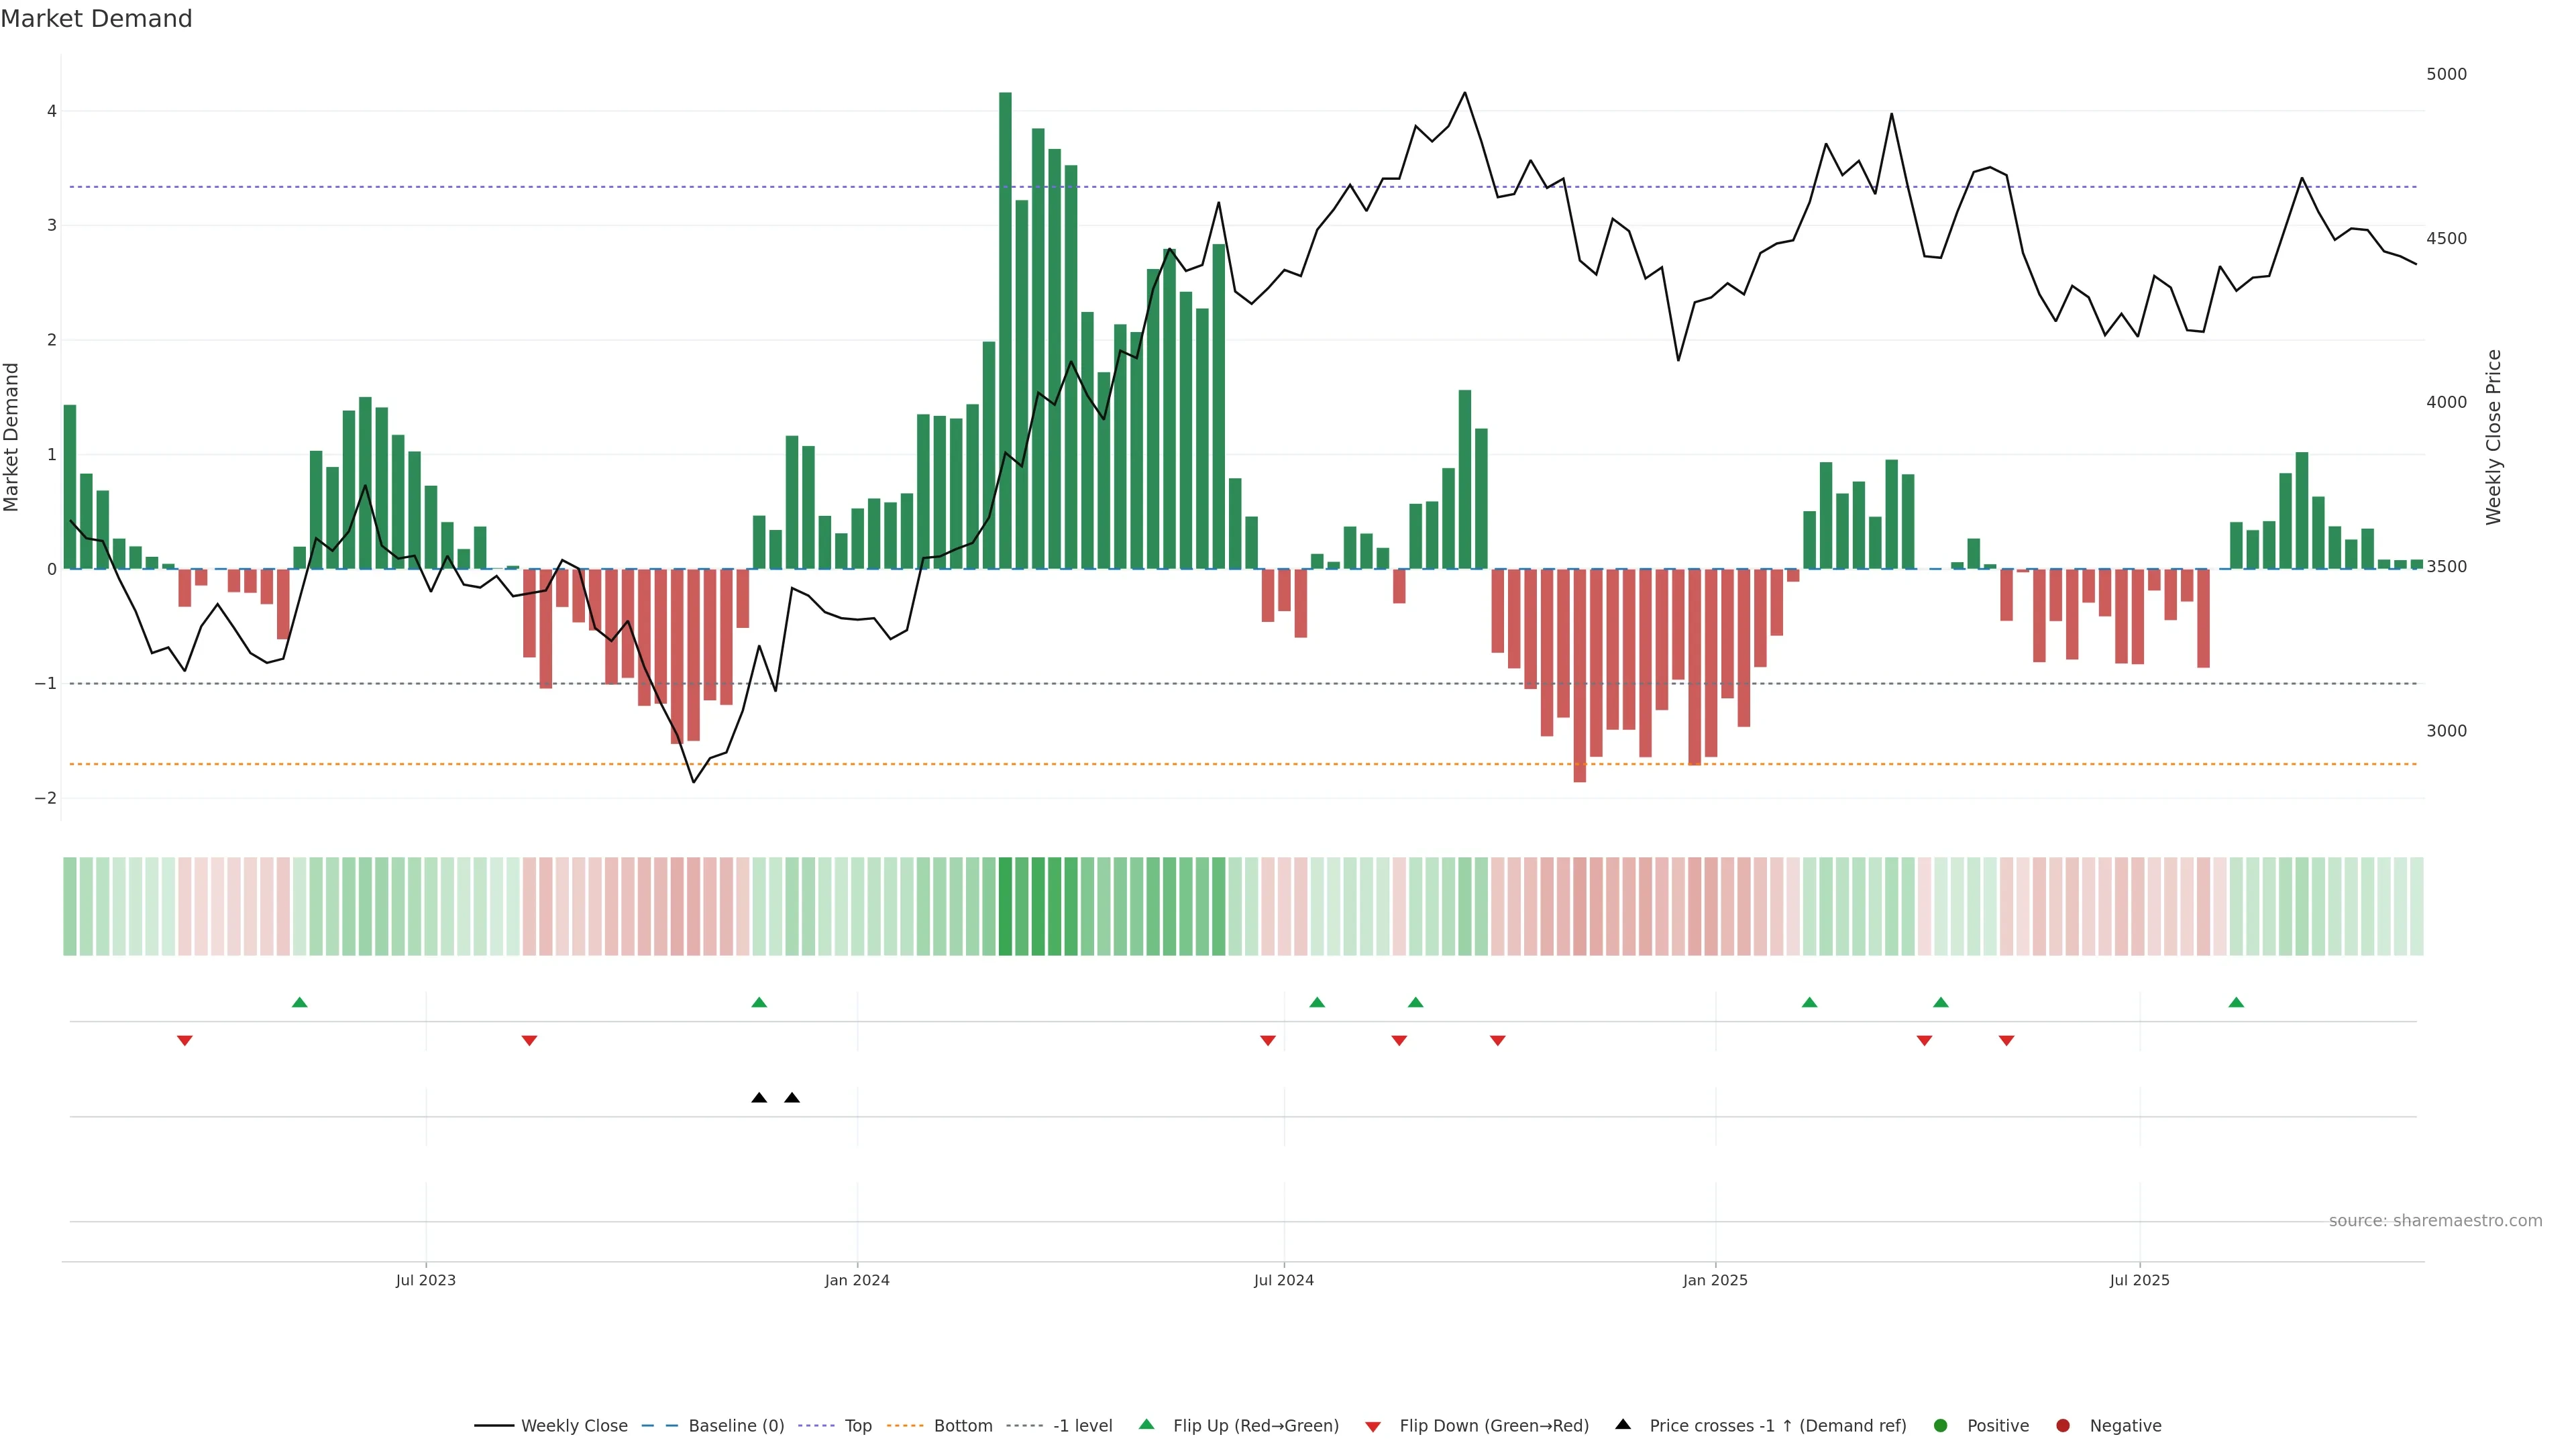
Task: Click the green Positive dot in legend
Action: 1941,1425
